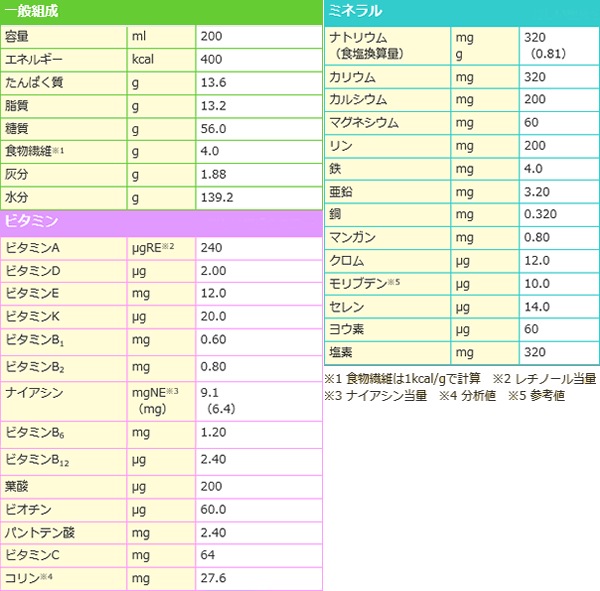Select the パントテン酸 row label
Screen dimensions: 600x591
[x=35, y=532]
